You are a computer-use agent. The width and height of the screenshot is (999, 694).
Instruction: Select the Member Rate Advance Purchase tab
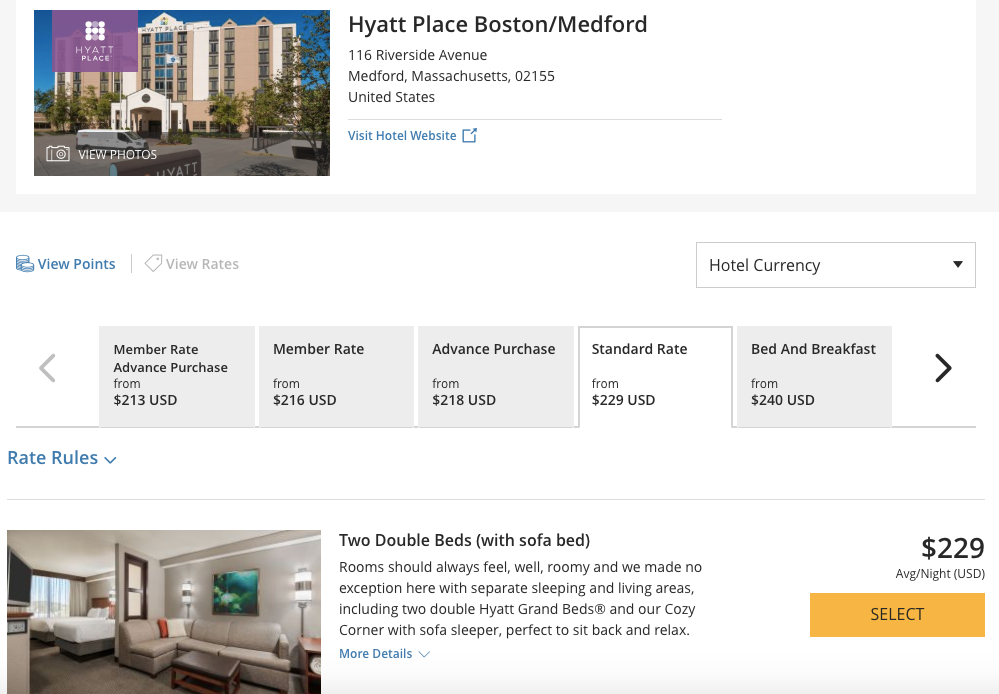point(176,376)
